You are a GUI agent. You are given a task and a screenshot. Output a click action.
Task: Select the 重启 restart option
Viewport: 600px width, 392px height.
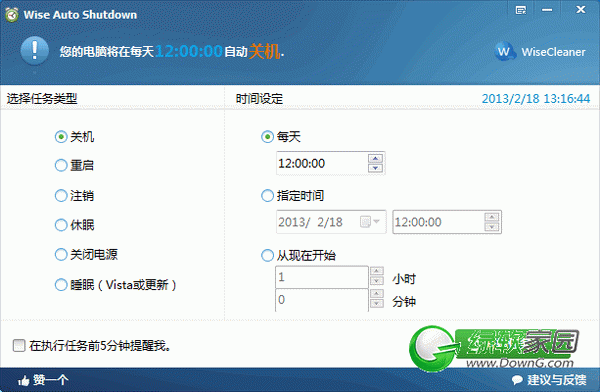(x=61, y=165)
